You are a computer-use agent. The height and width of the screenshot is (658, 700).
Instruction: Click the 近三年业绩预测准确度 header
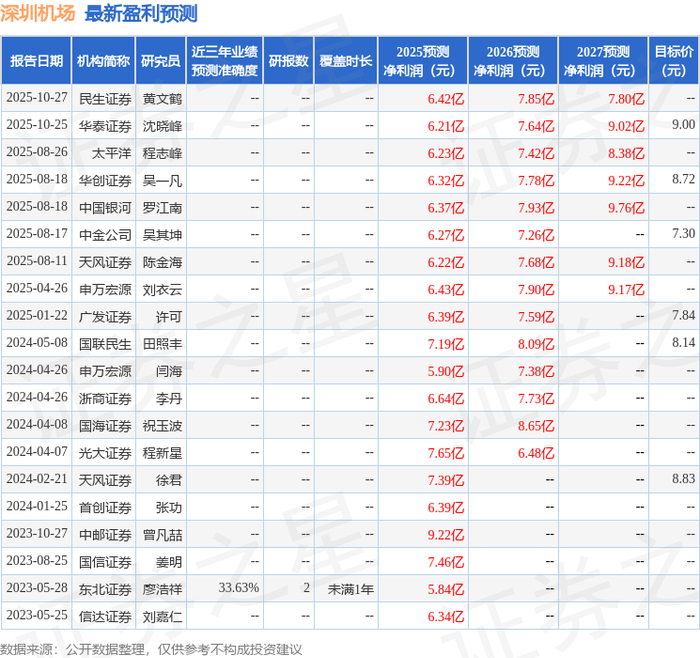[225, 61]
